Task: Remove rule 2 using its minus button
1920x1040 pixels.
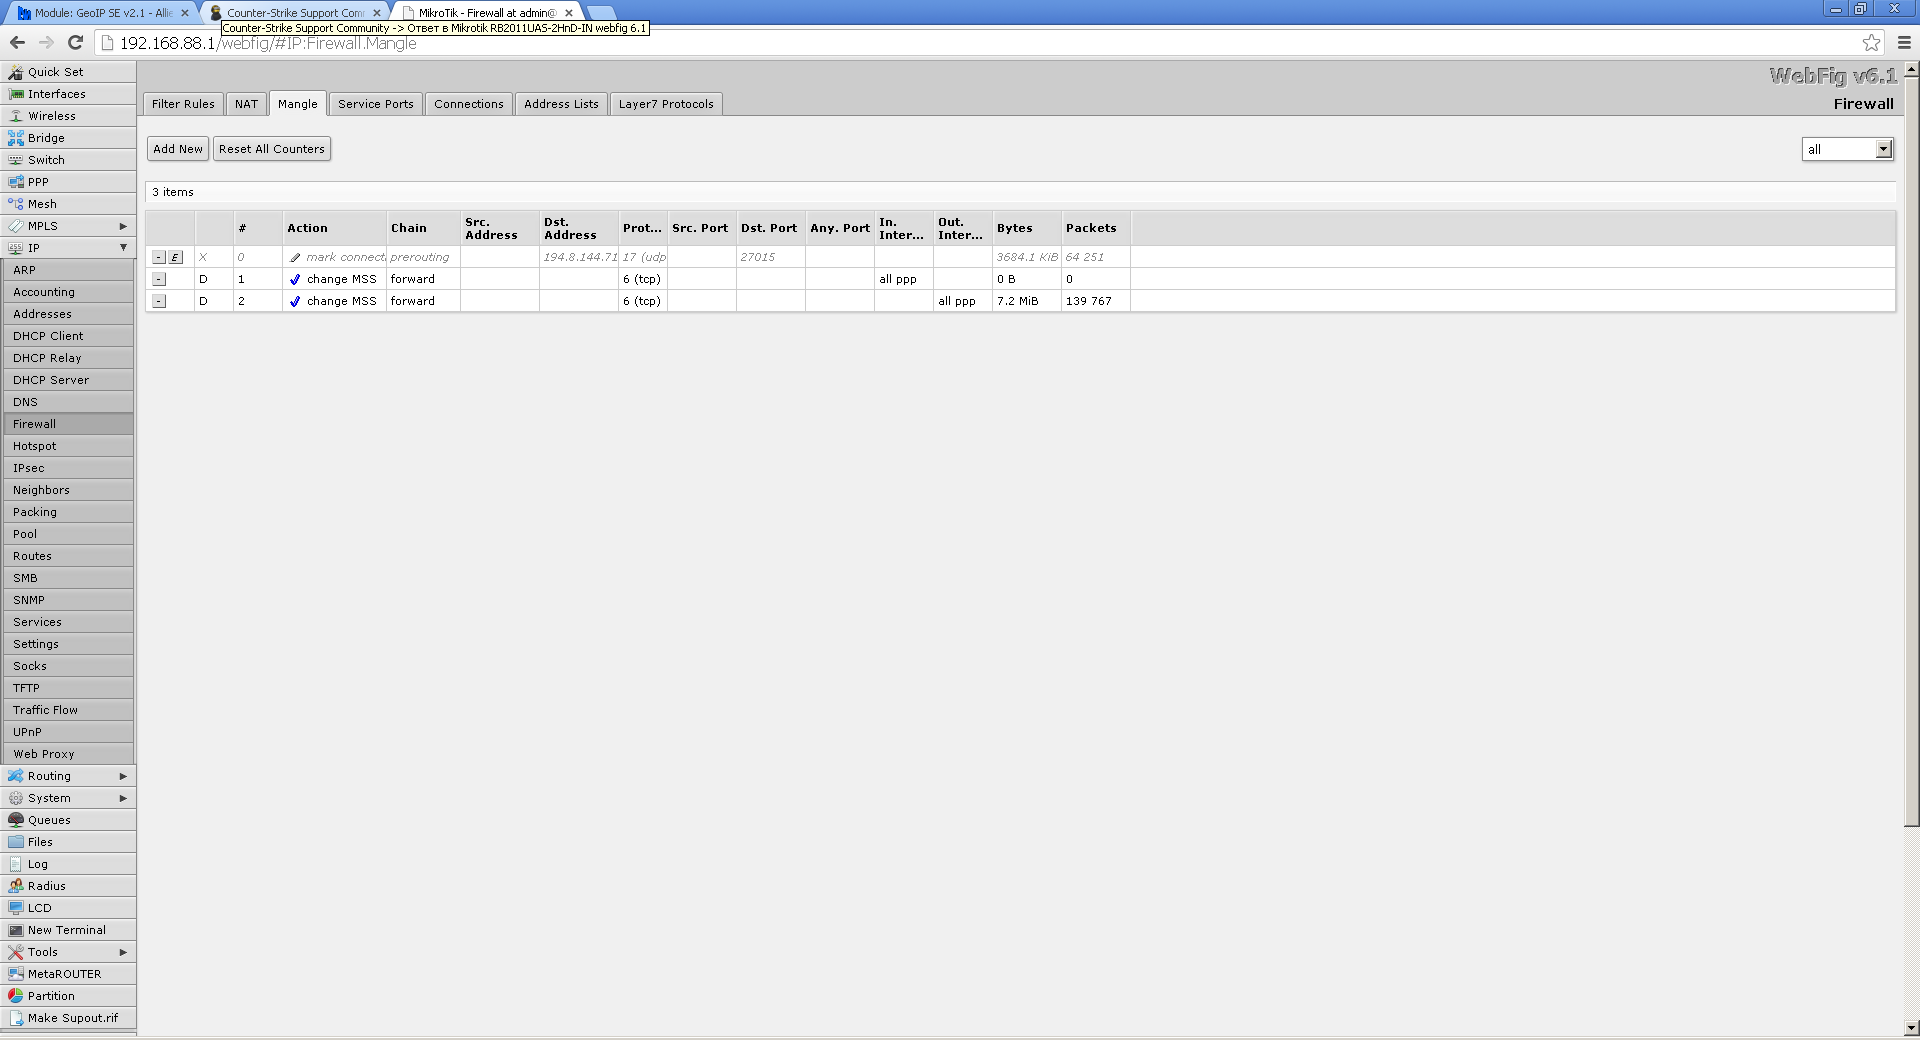Action: (x=159, y=301)
